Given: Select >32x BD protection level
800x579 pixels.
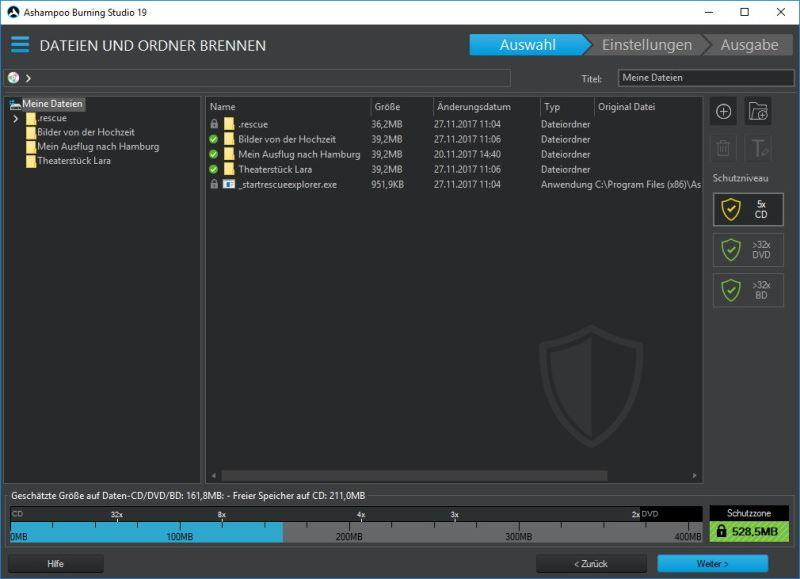Looking at the screenshot, I should coord(748,290).
